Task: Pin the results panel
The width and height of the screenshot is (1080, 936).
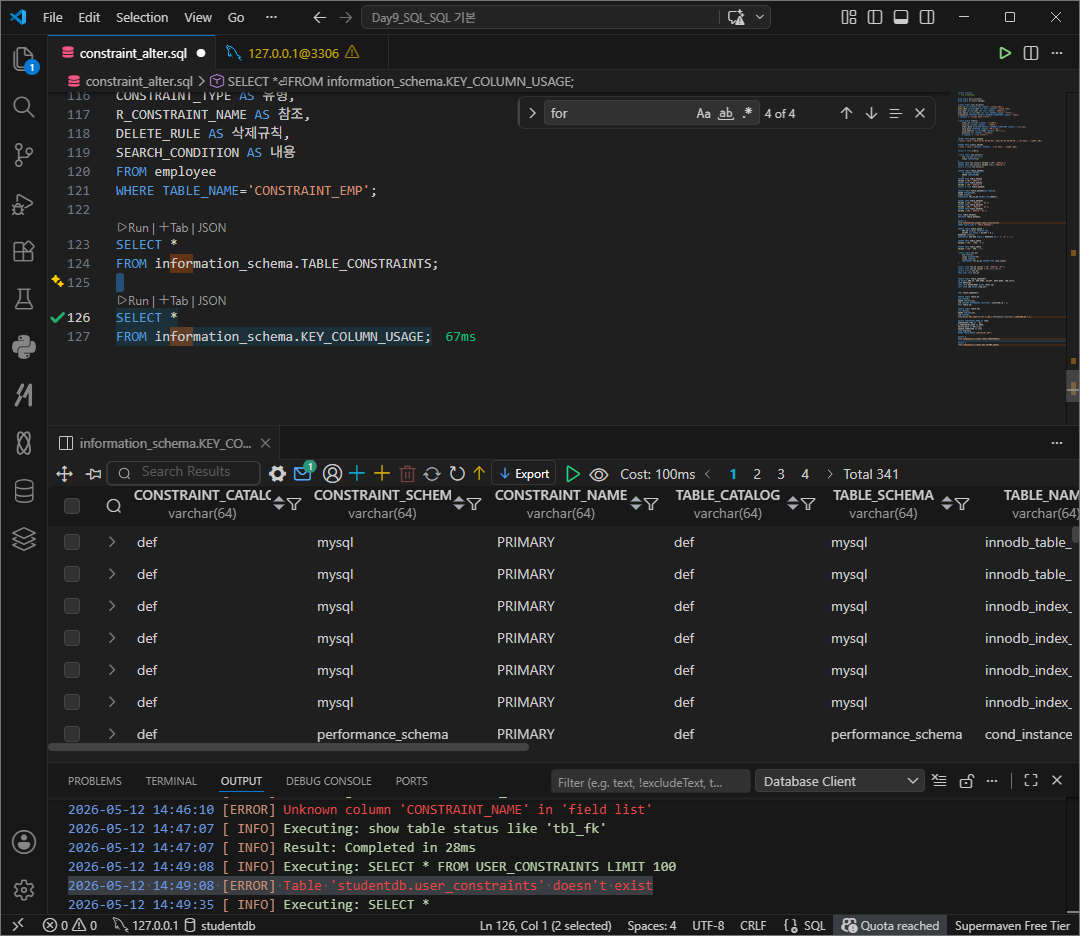Action: pos(94,473)
